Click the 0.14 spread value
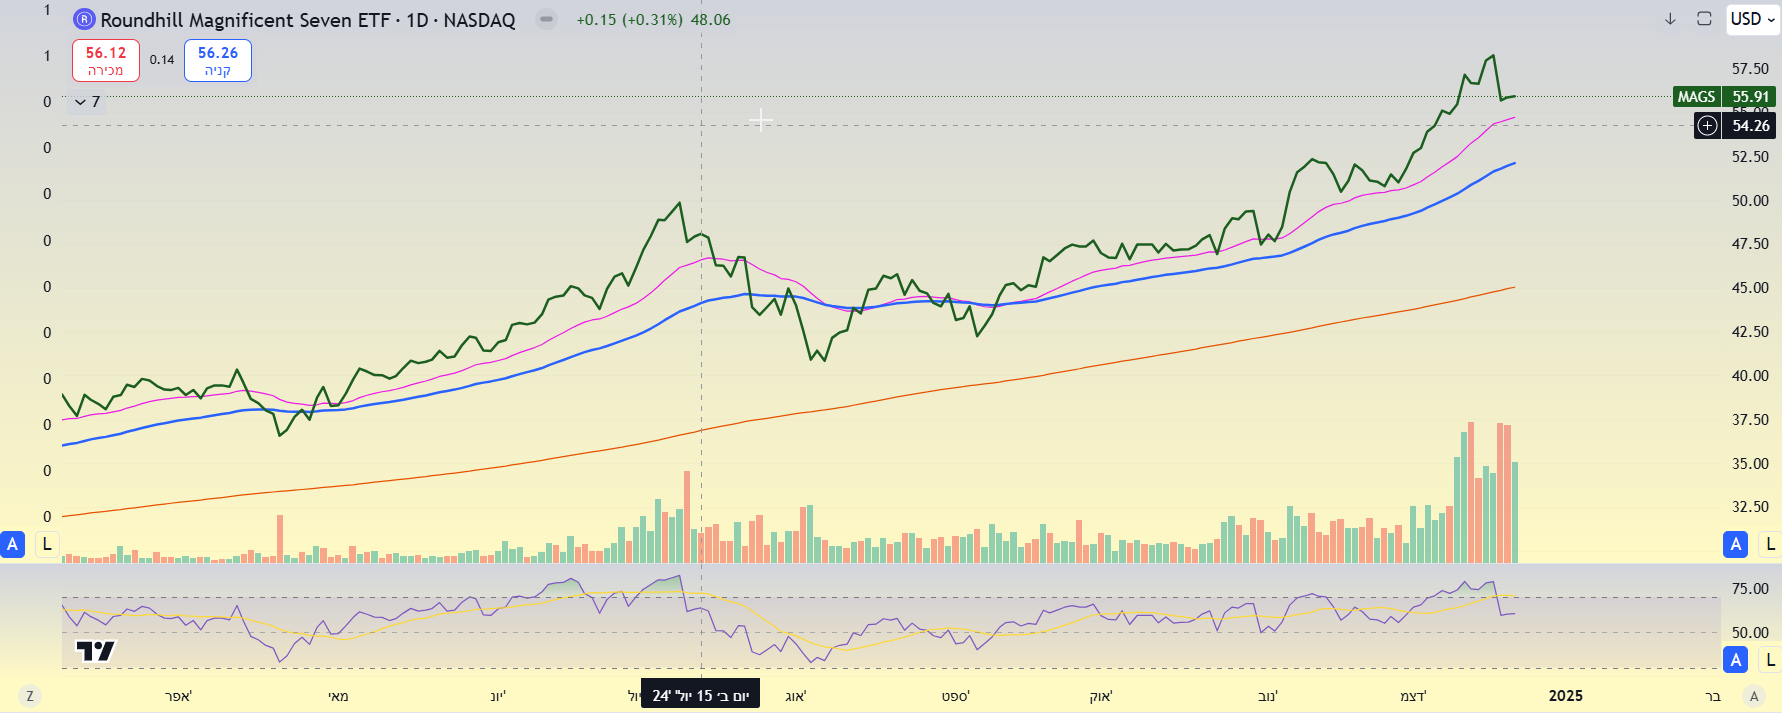 [x=162, y=60]
